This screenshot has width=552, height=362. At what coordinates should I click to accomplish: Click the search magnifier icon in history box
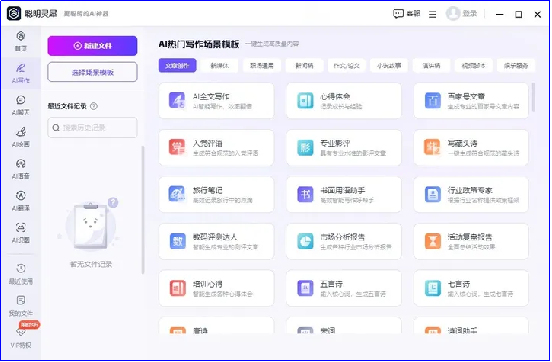[x=56, y=127]
